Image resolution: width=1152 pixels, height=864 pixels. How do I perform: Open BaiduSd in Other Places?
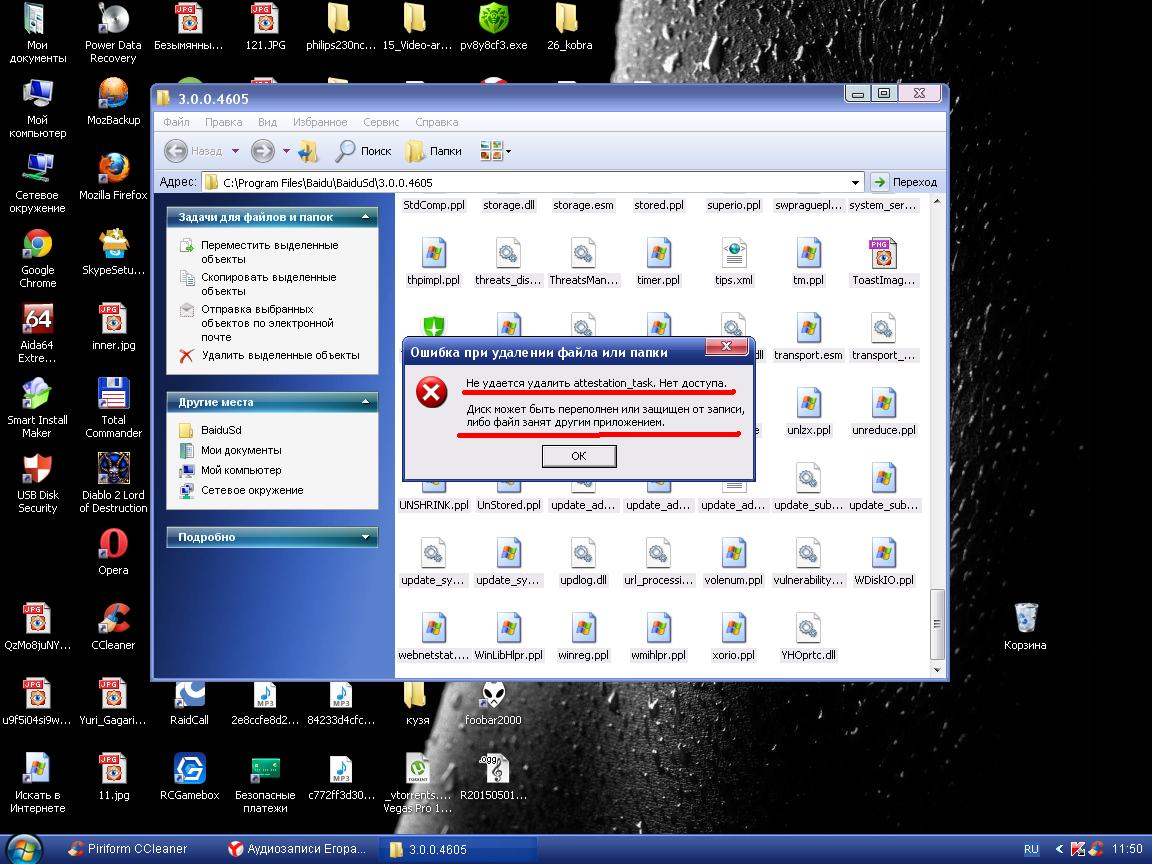tap(220, 430)
